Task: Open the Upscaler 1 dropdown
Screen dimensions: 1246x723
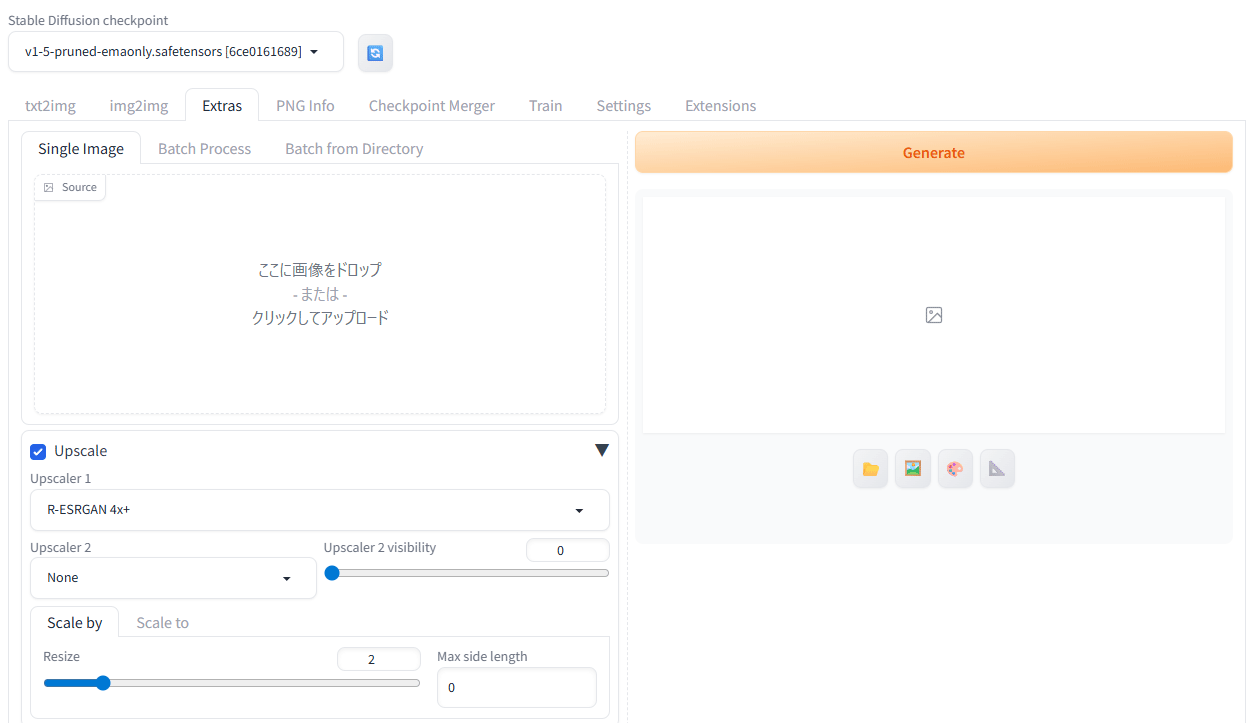Action: pyautogui.click(x=319, y=510)
